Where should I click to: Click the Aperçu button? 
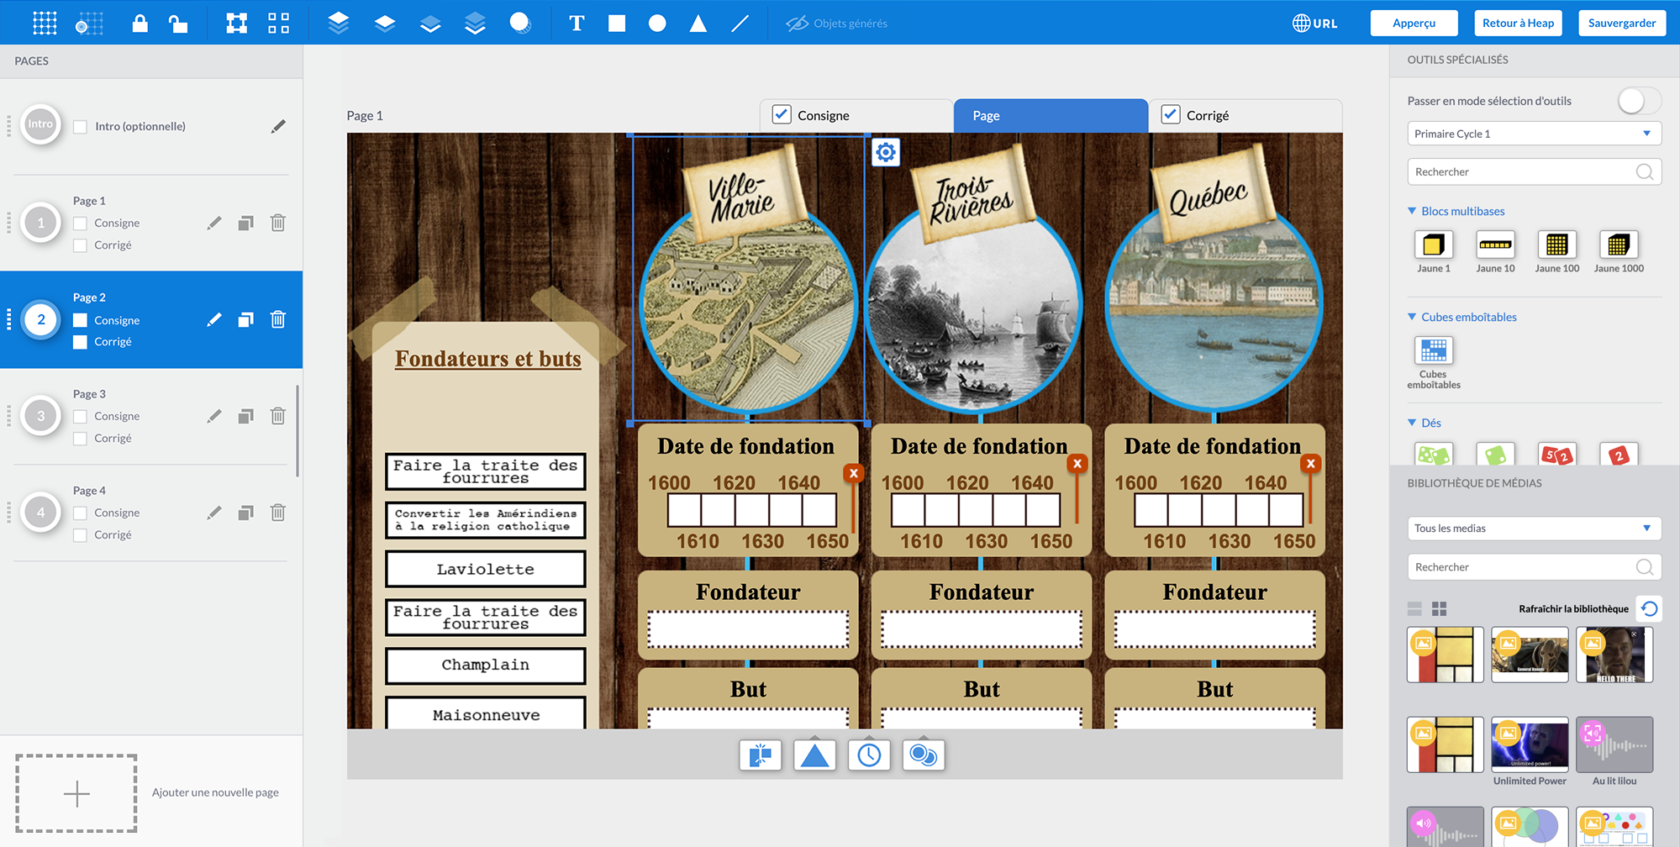tap(1413, 23)
